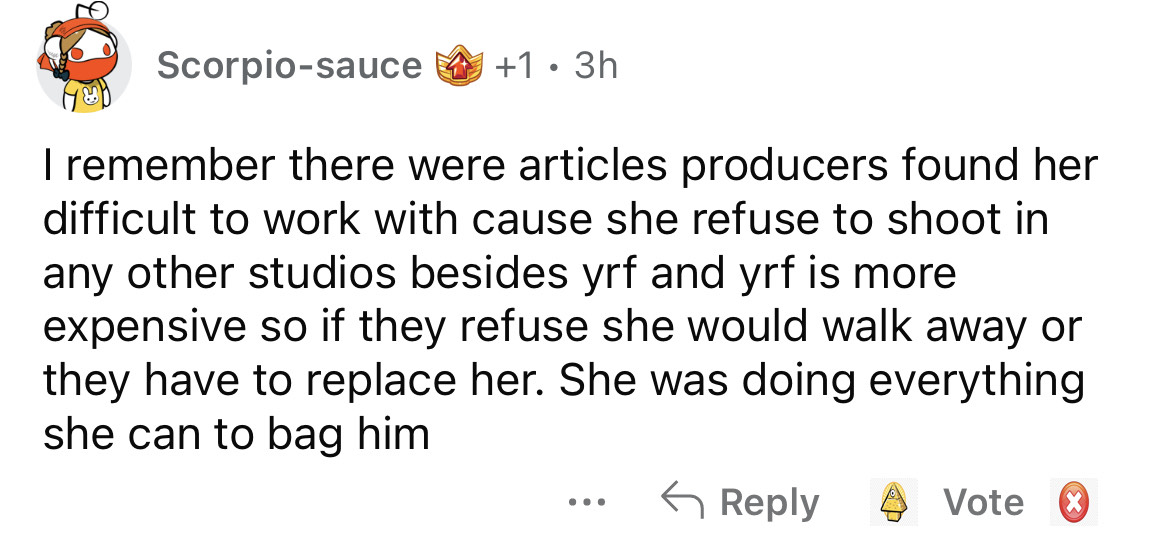Click the line starting "expensive so if they"

(560, 326)
